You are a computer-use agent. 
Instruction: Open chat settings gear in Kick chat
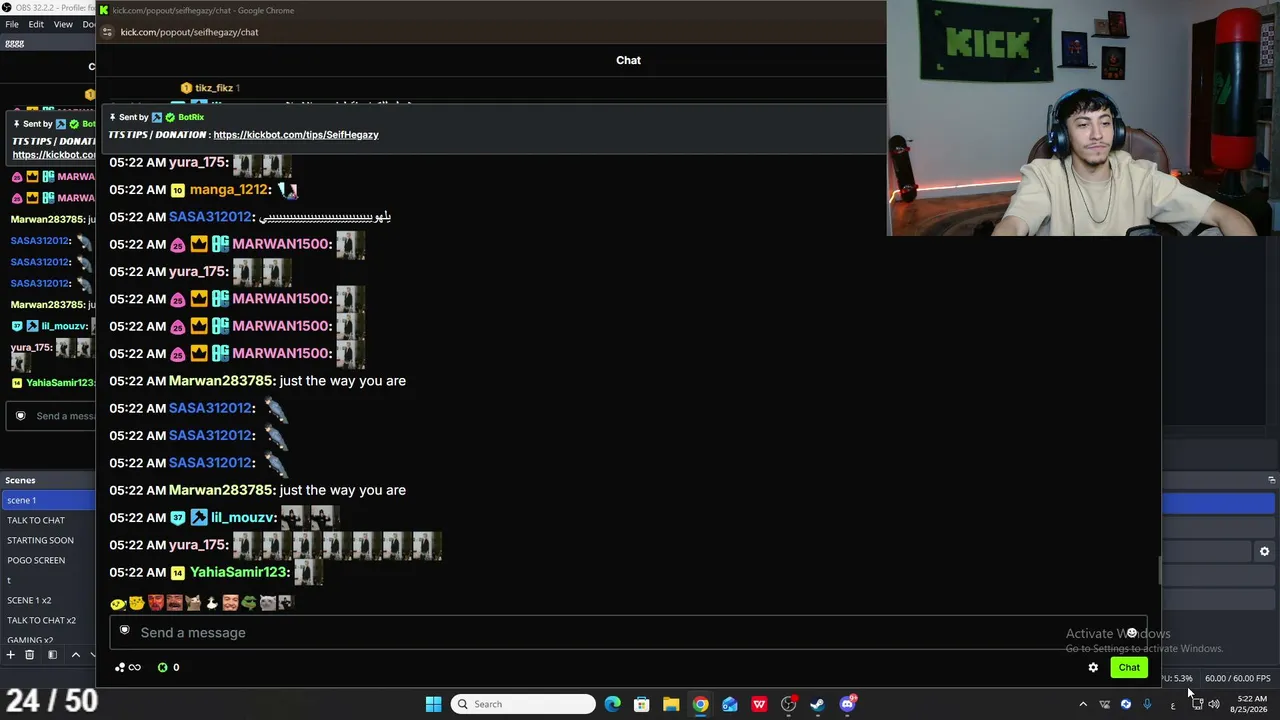[1093, 667]
